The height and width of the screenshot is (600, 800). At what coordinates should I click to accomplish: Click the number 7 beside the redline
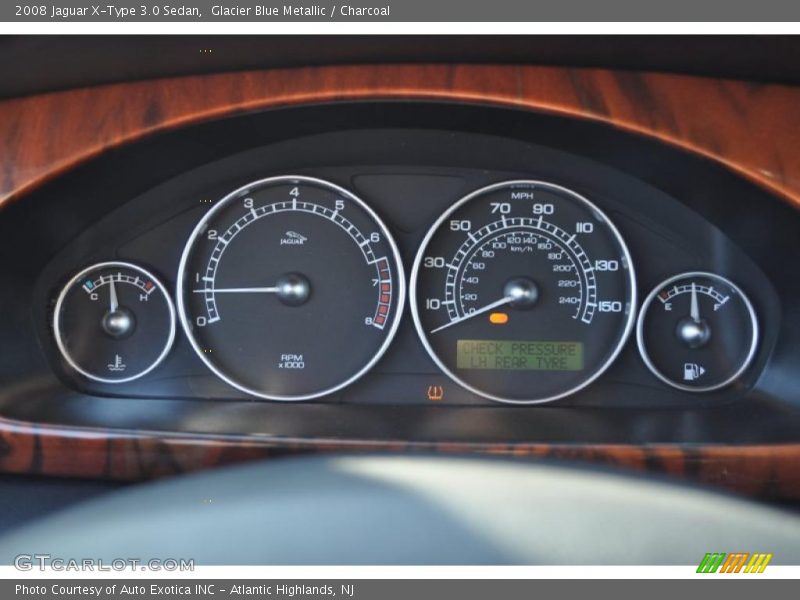point(375,283)
